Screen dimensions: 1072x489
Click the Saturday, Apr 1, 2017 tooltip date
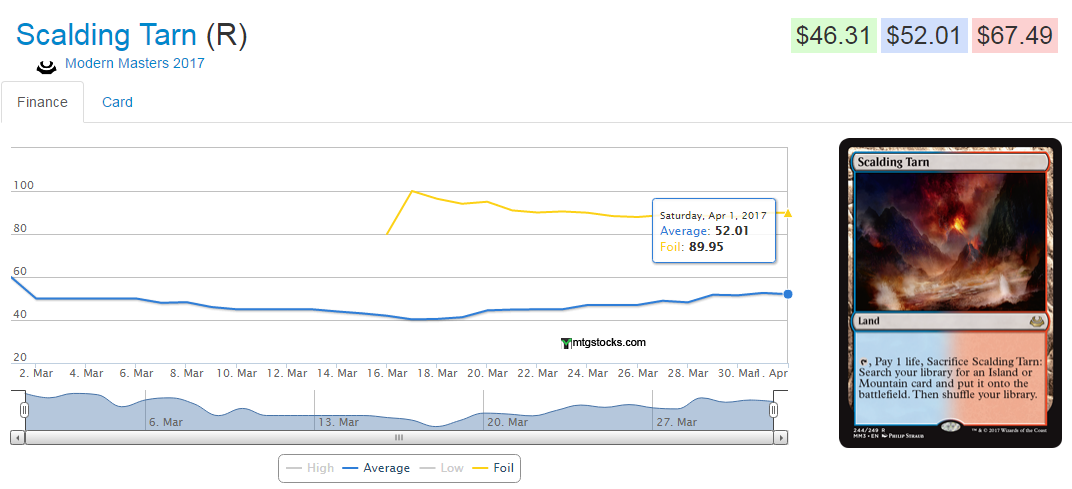click(713, 215)
